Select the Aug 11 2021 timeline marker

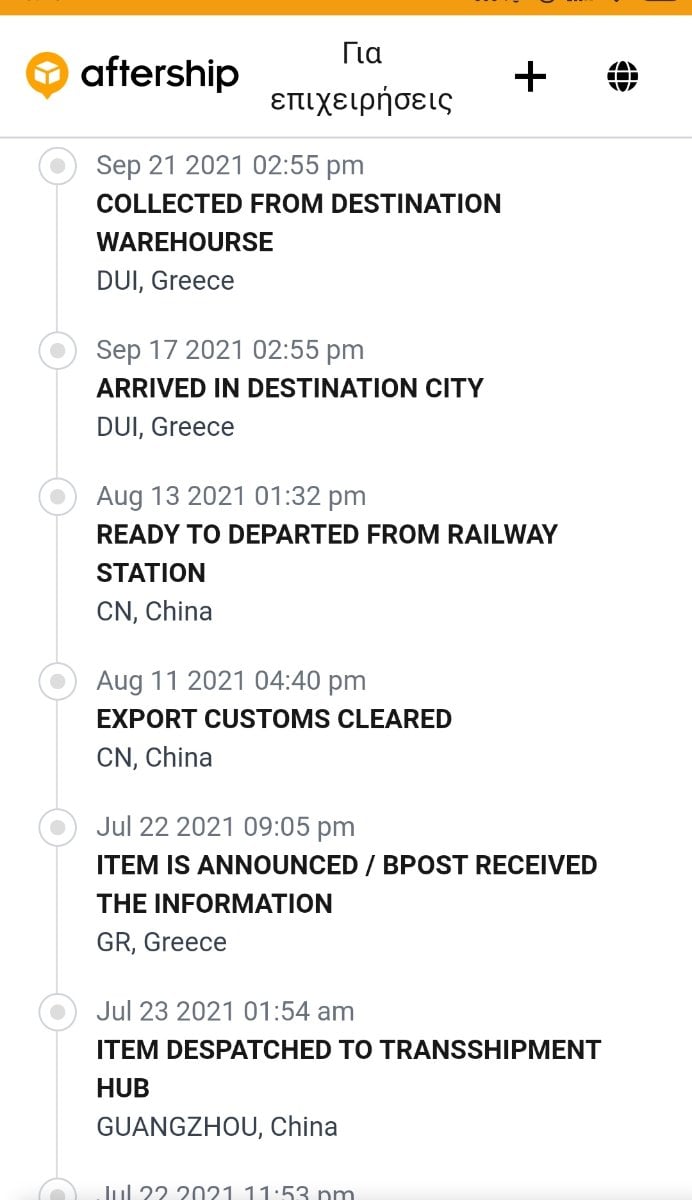(58, 681)
